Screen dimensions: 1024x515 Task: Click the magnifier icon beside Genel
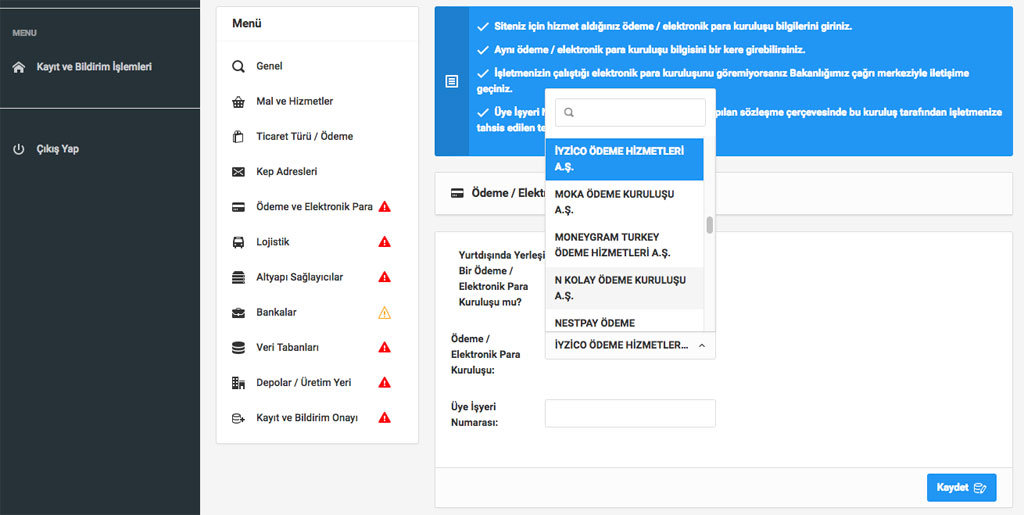(x=238, y=66)
